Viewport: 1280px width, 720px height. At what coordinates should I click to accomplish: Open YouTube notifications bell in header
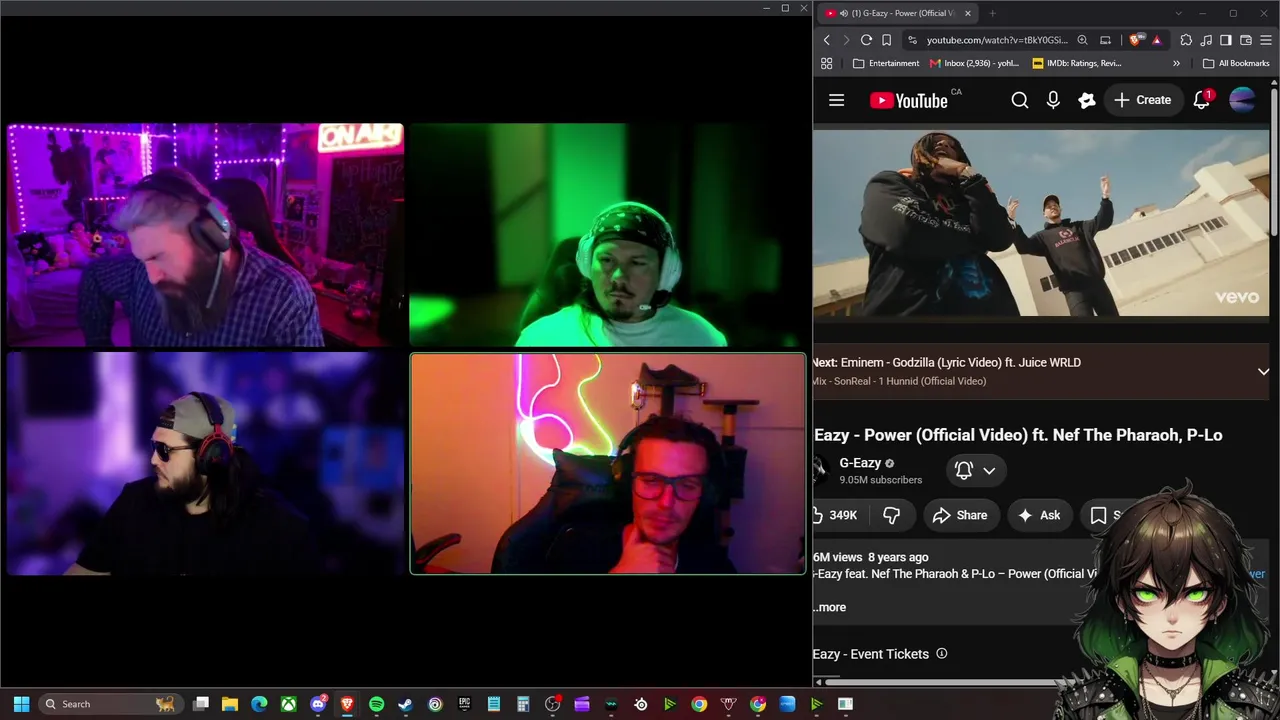[x=1202, y=100]
